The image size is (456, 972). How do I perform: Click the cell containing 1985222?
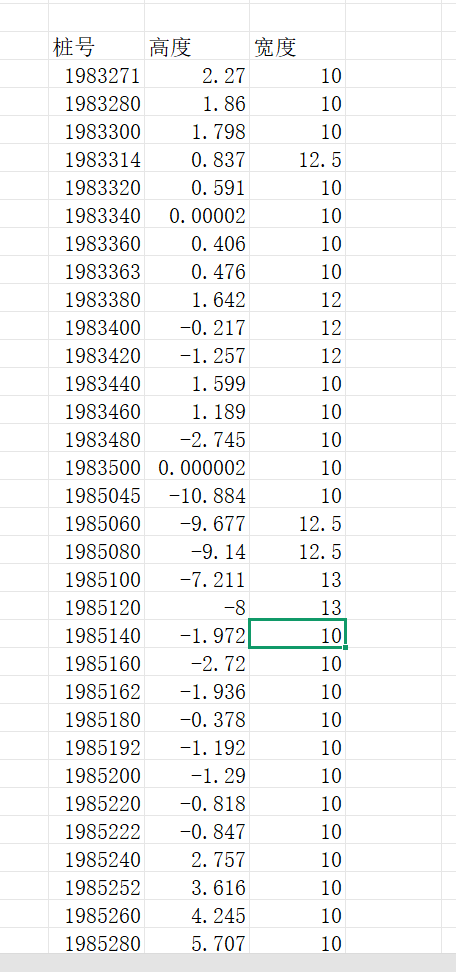coord(97,831)
